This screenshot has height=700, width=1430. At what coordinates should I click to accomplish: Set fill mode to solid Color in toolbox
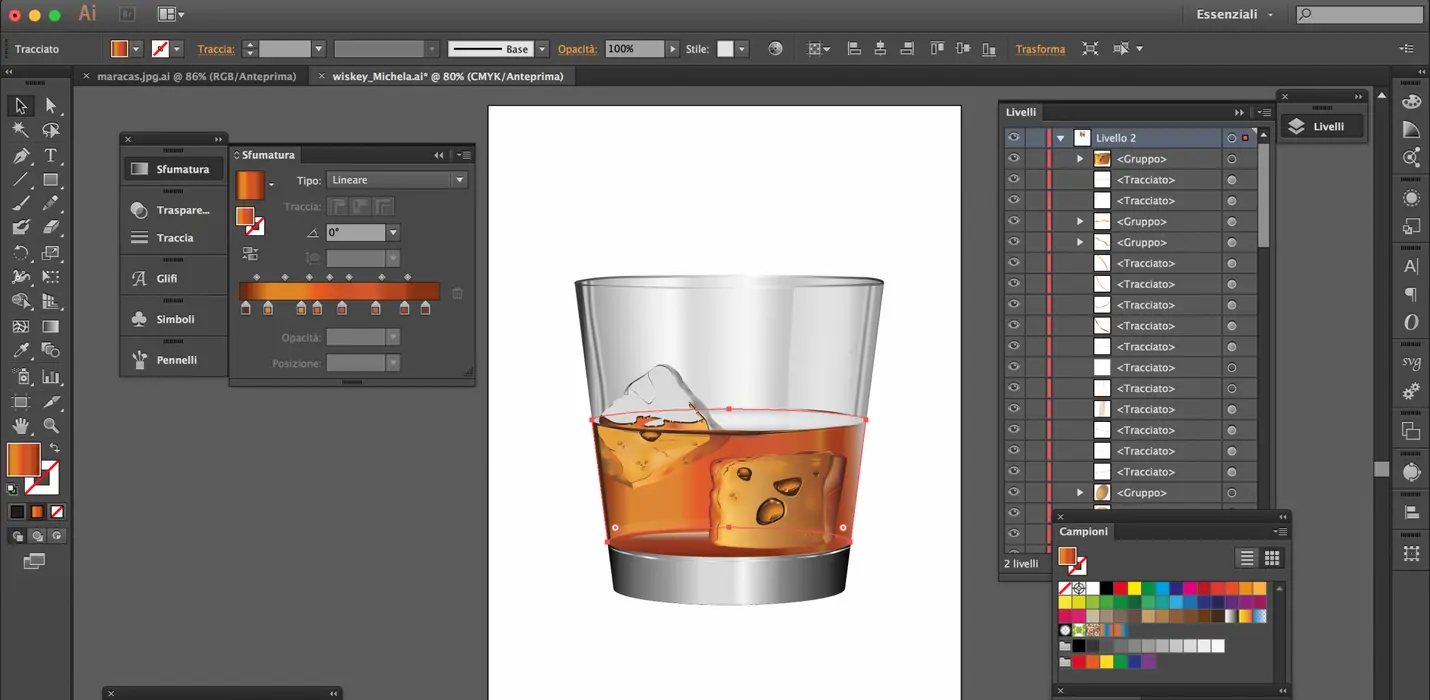[x=17, y=512]
